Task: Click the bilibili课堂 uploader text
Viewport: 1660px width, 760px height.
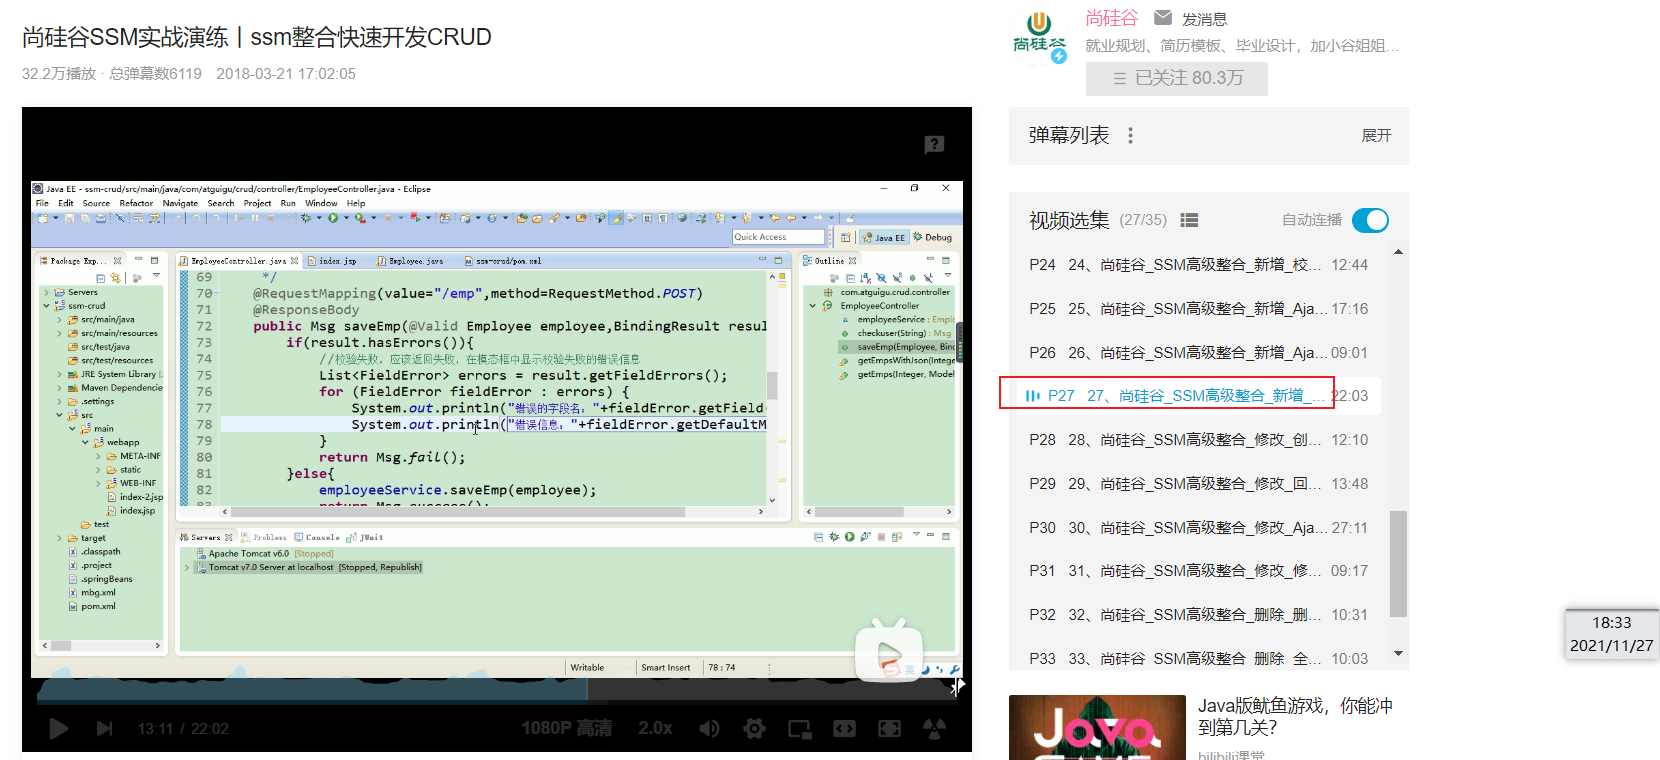Action: click(x=1231, y=755)
